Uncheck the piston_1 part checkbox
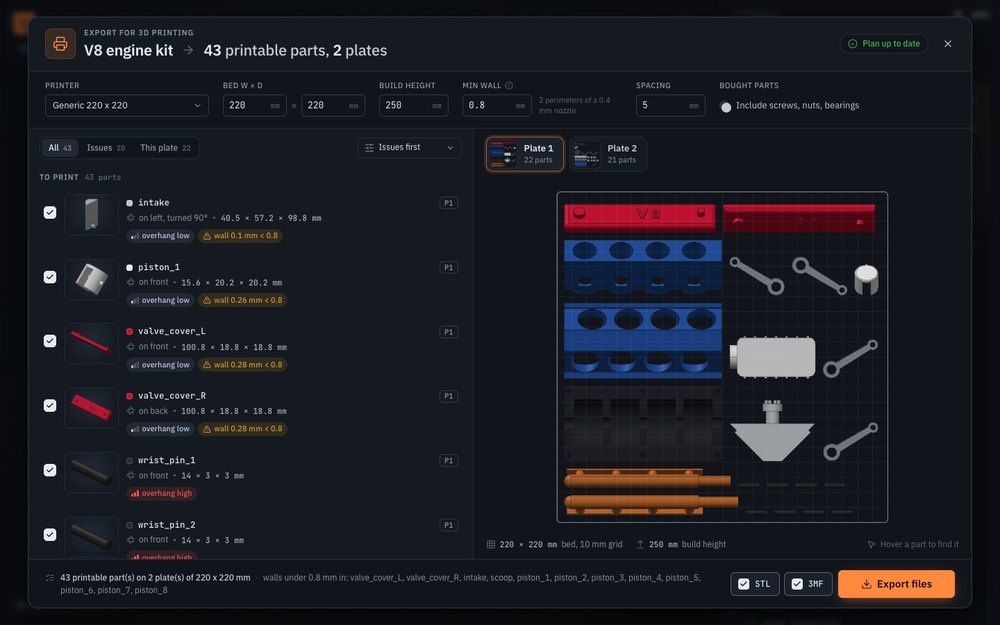The image size is (1000, 625). pyautogui.click(x=50, y=277)
